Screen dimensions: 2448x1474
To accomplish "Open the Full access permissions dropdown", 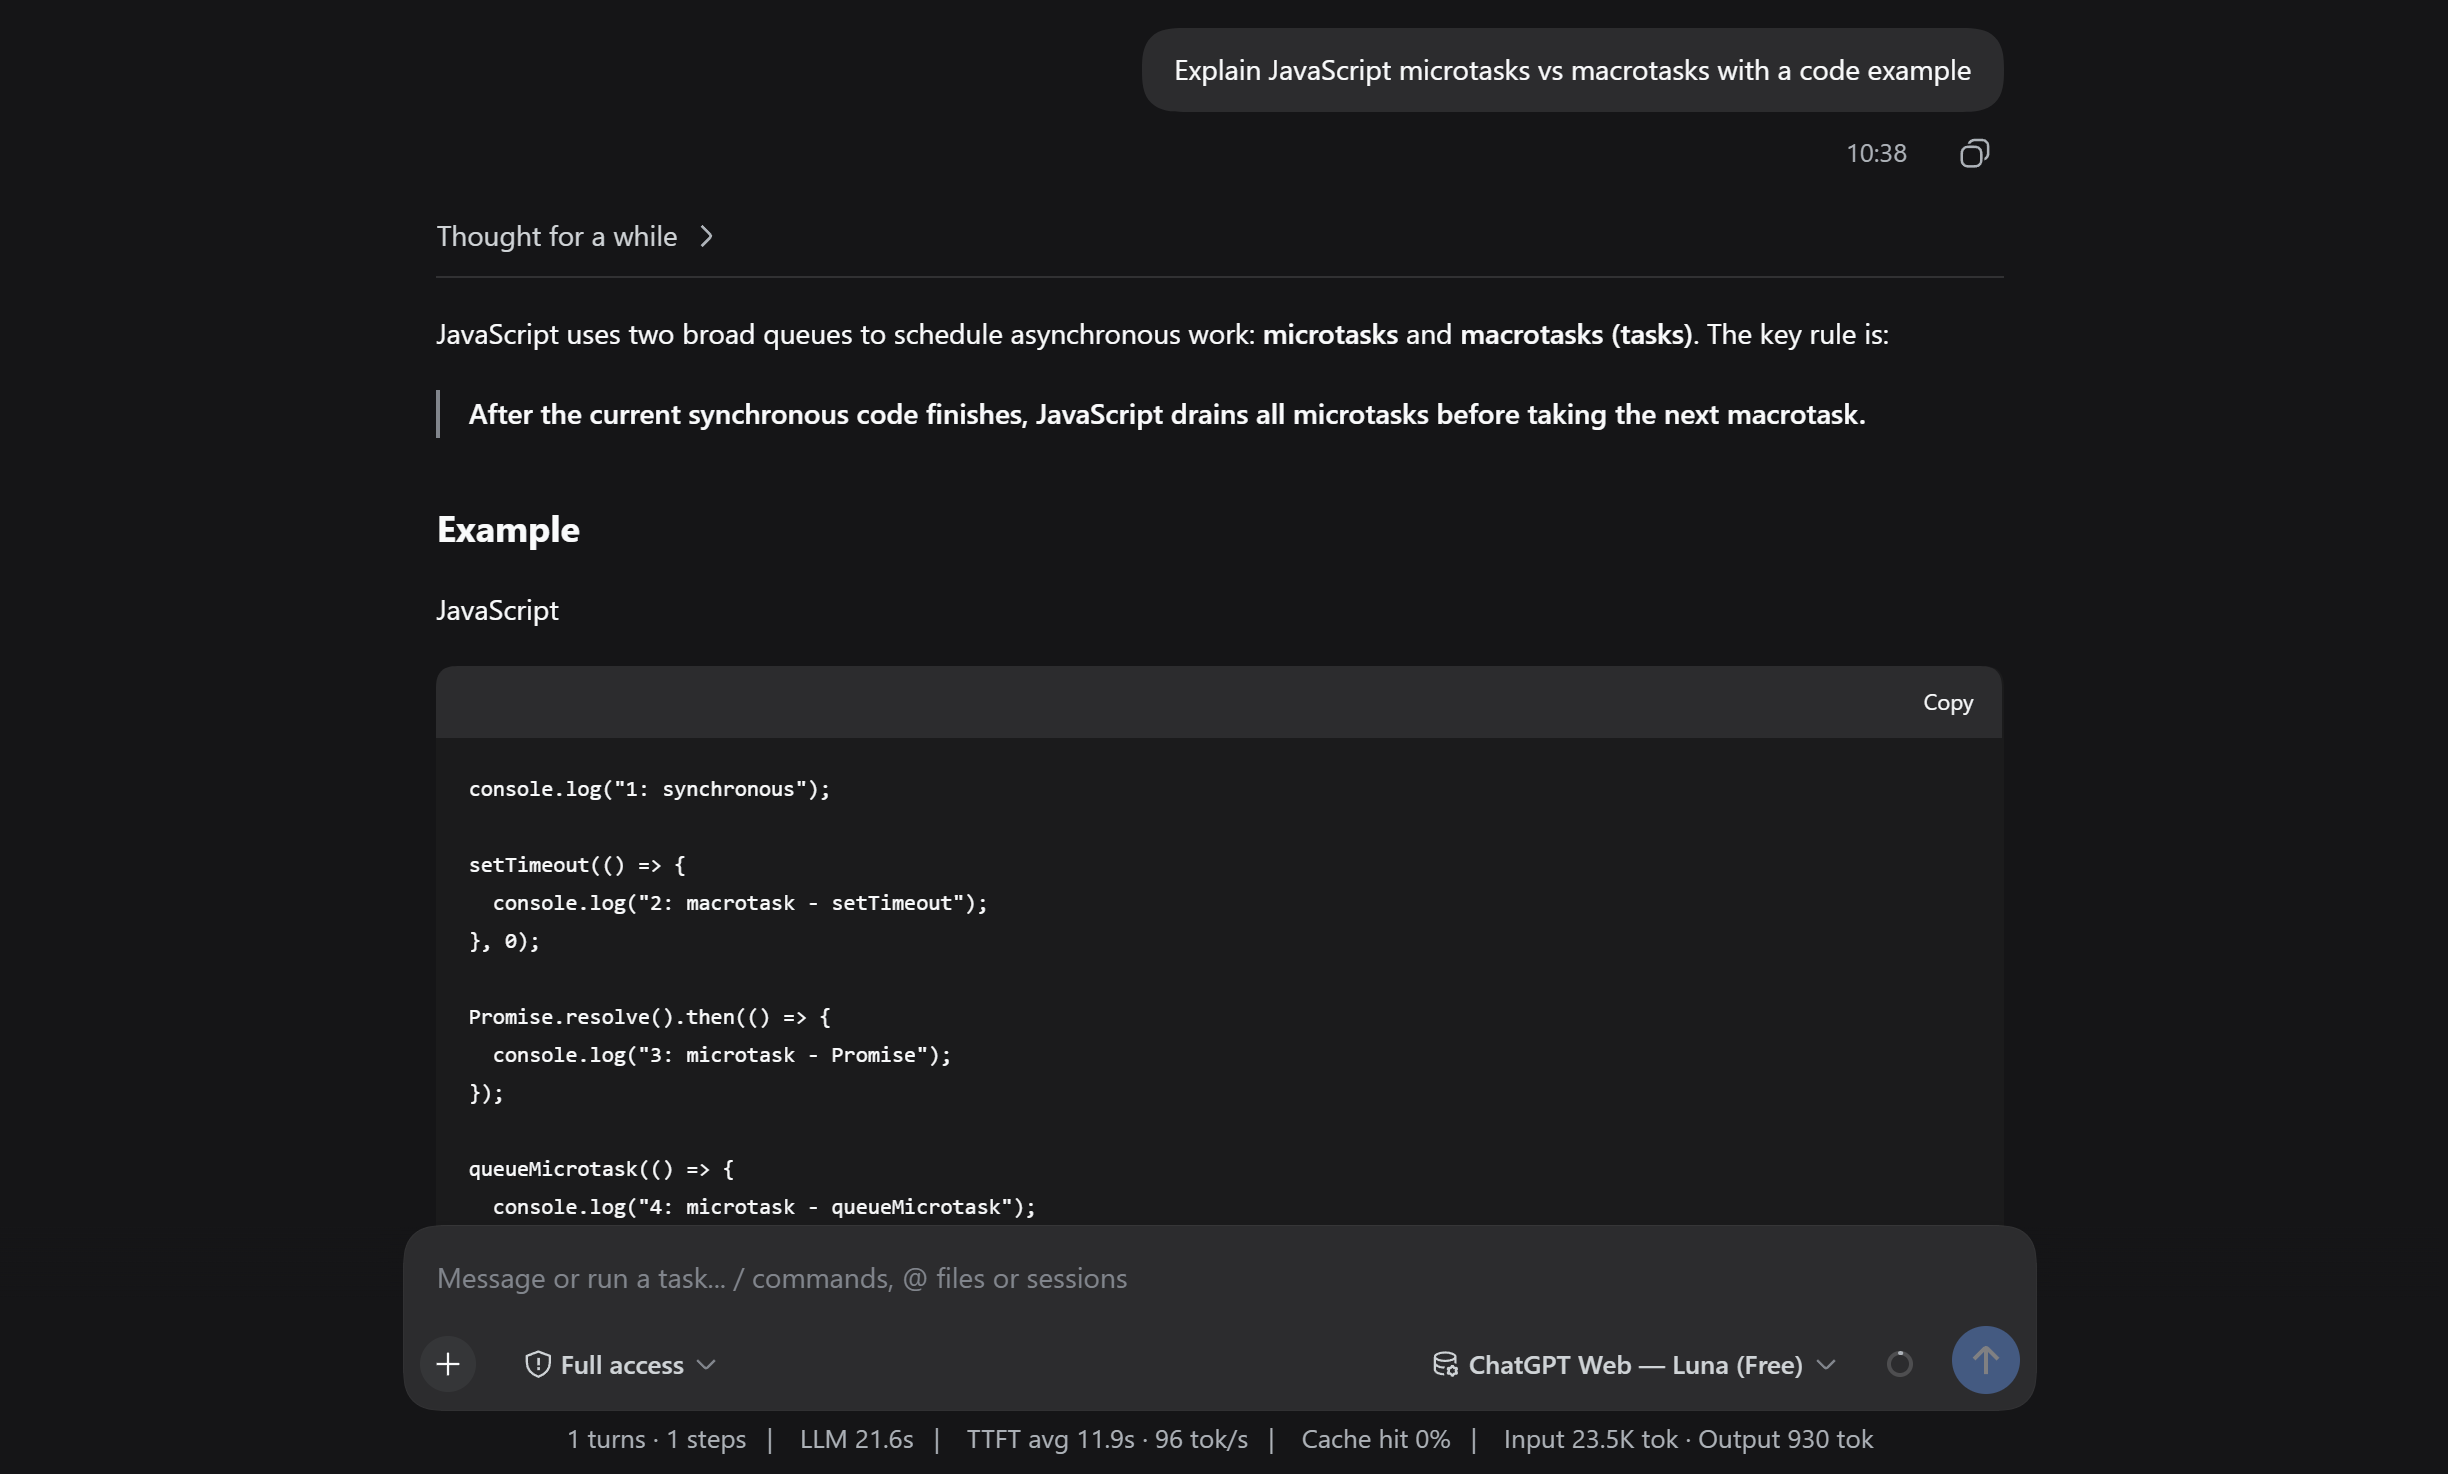I will pos(621,1365).
